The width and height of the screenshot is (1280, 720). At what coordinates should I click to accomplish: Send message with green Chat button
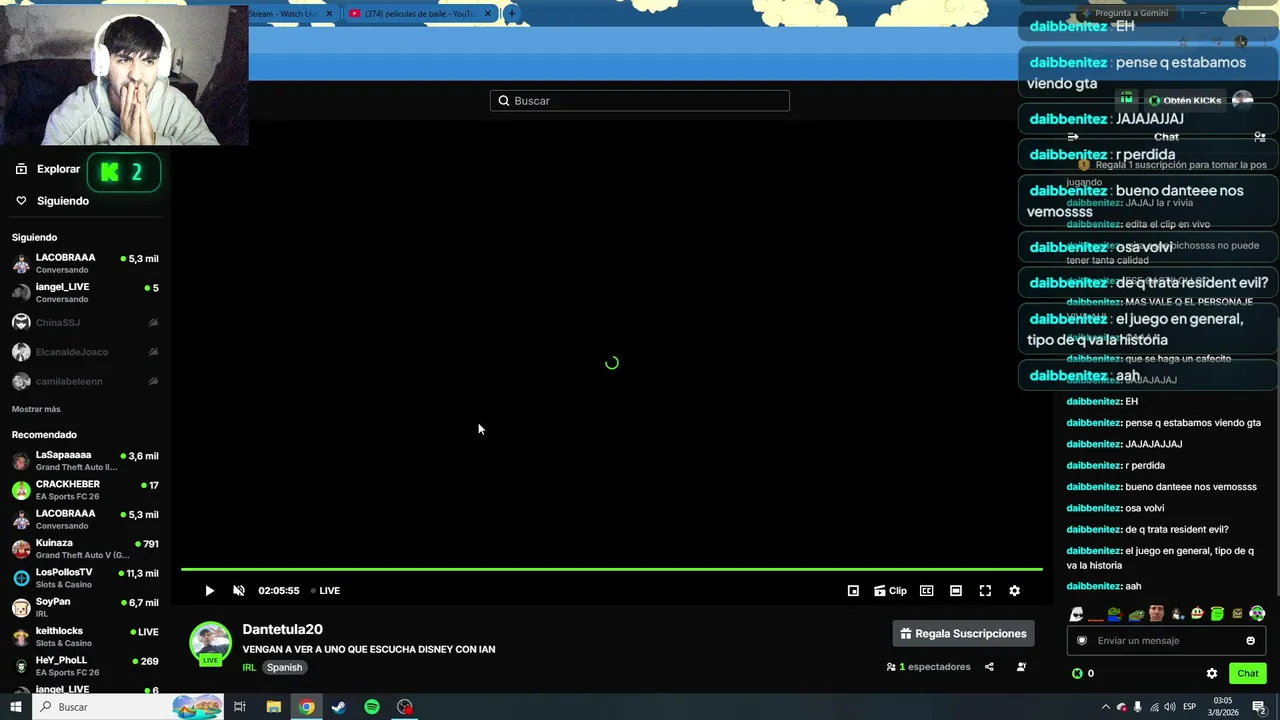pyautogui.click(x=1247, y=674)
